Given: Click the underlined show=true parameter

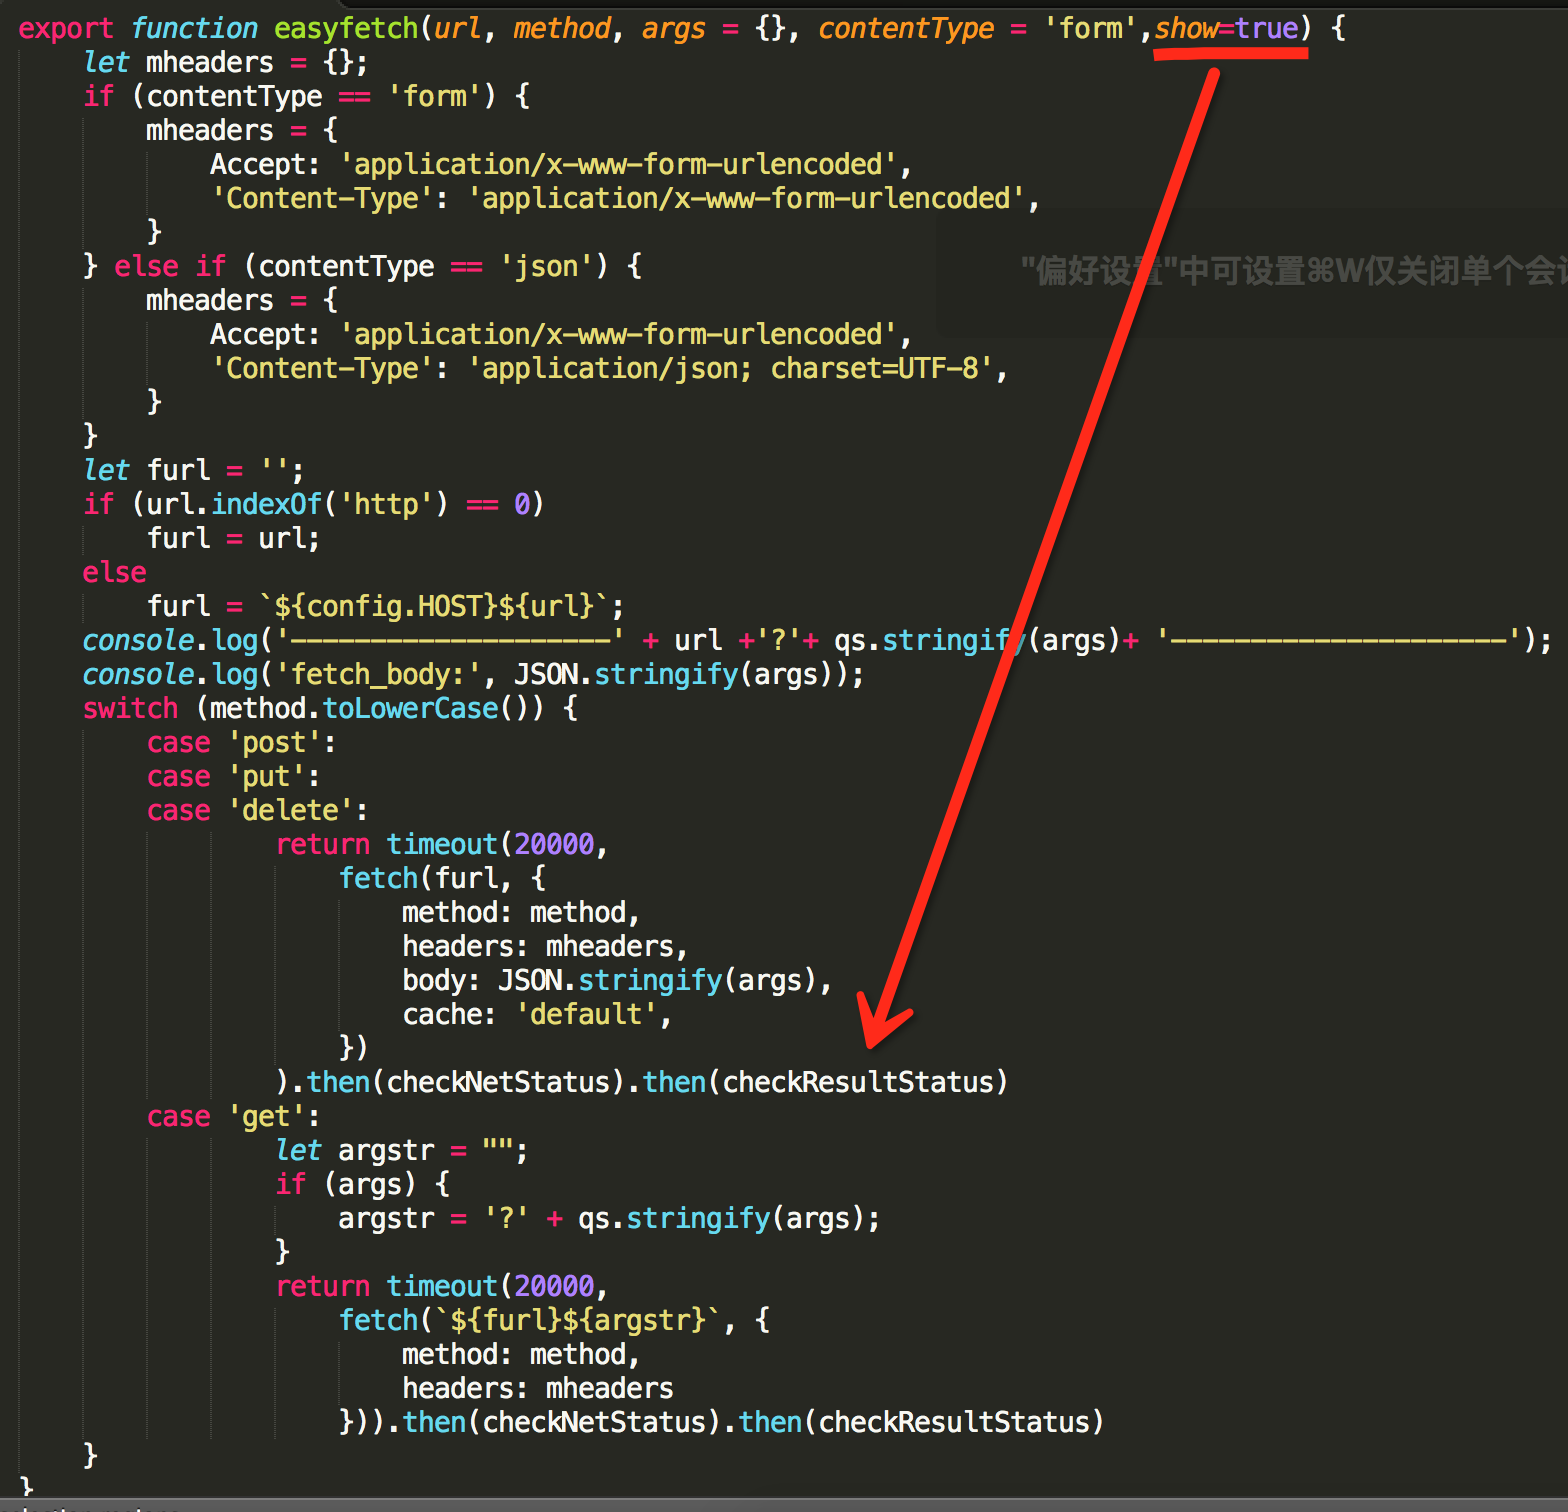Looking at the screenshot, I should tap(1227, 28).
